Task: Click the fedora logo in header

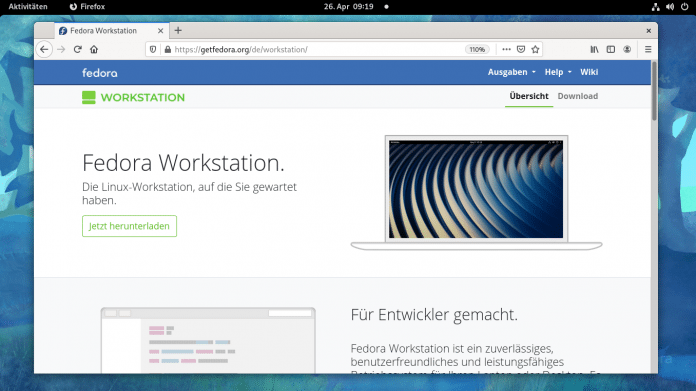Action: point(99,73)
